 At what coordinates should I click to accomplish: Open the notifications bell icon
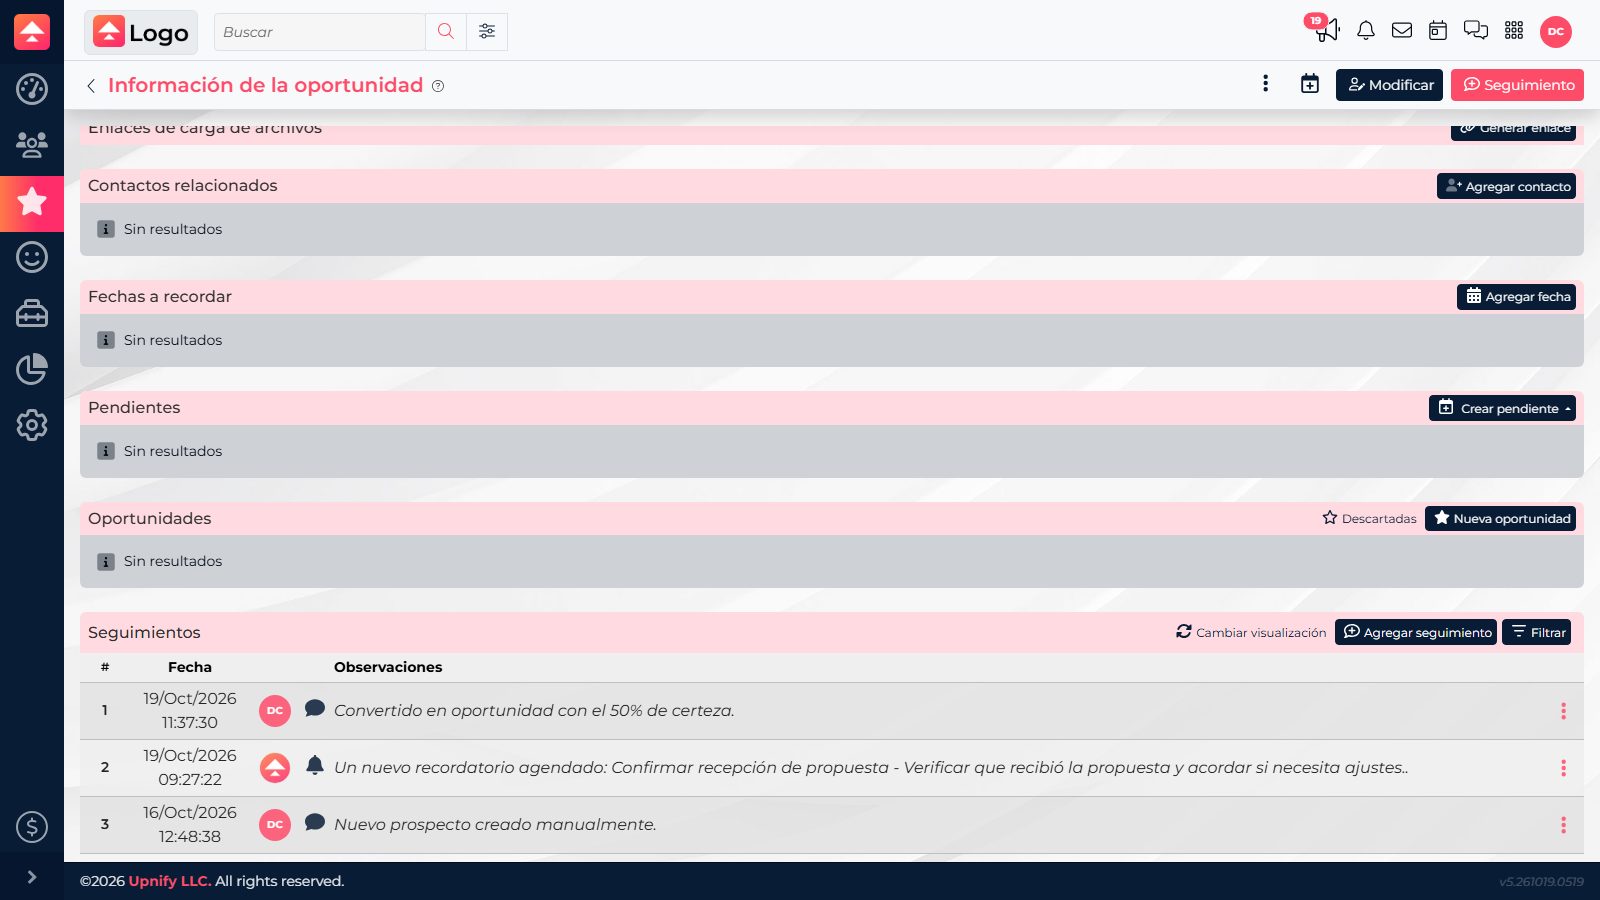click(1366, 31)
